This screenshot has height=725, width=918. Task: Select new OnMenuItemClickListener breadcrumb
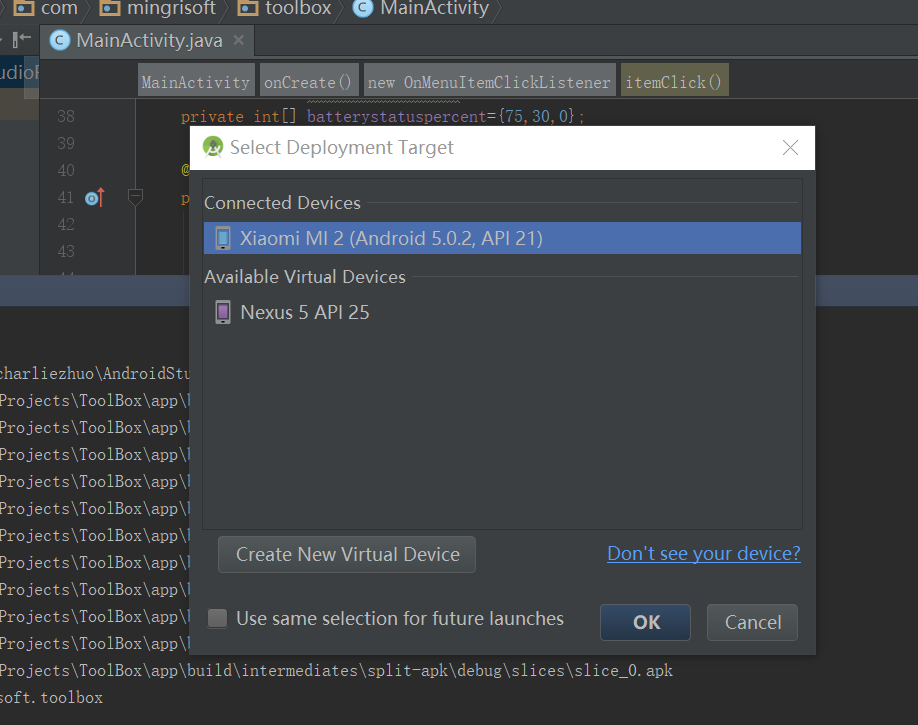489,82
